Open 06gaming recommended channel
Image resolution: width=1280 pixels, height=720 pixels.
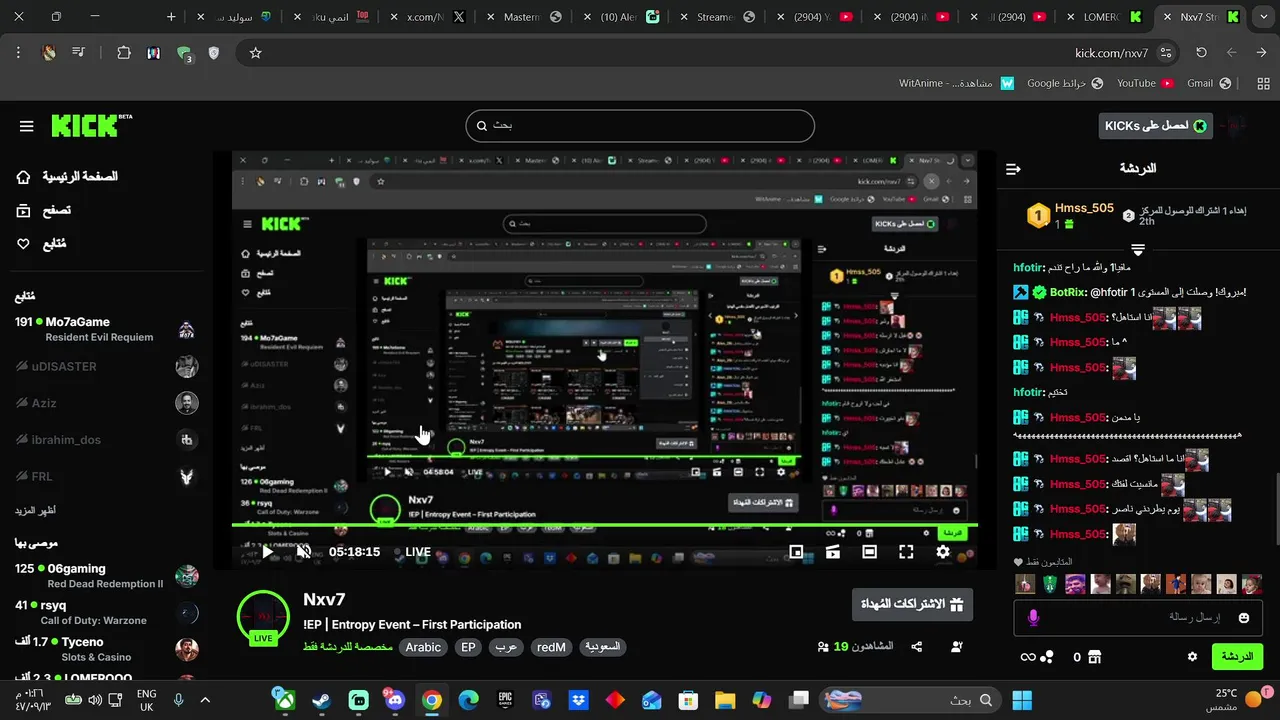click(x=106, y=576)
